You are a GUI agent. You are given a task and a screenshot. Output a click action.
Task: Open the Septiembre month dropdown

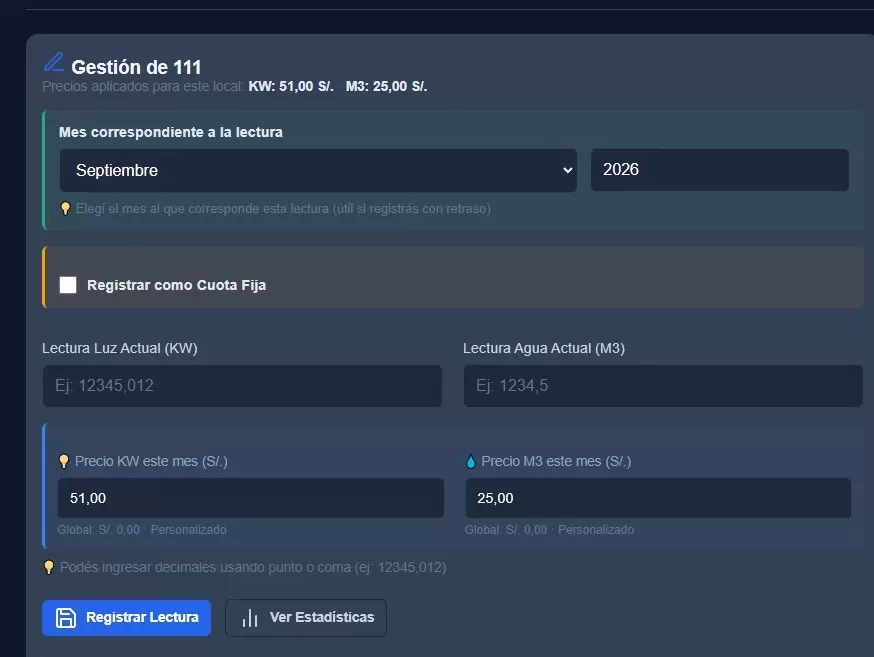point(318,170)
